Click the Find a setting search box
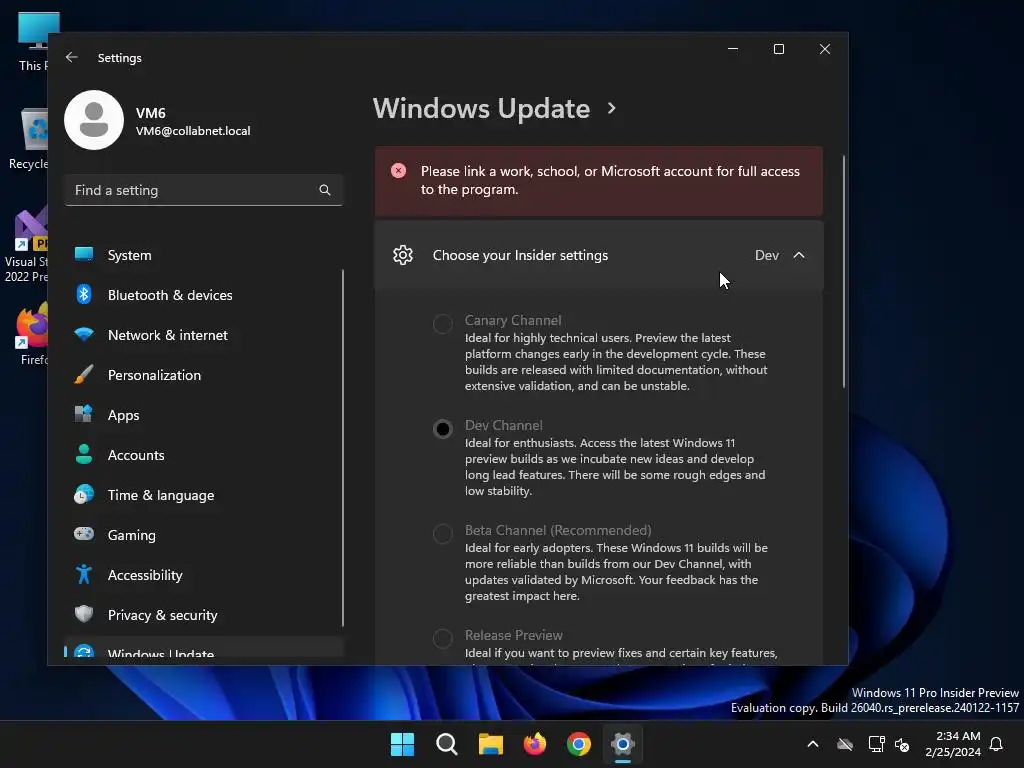 click(203, 190)
